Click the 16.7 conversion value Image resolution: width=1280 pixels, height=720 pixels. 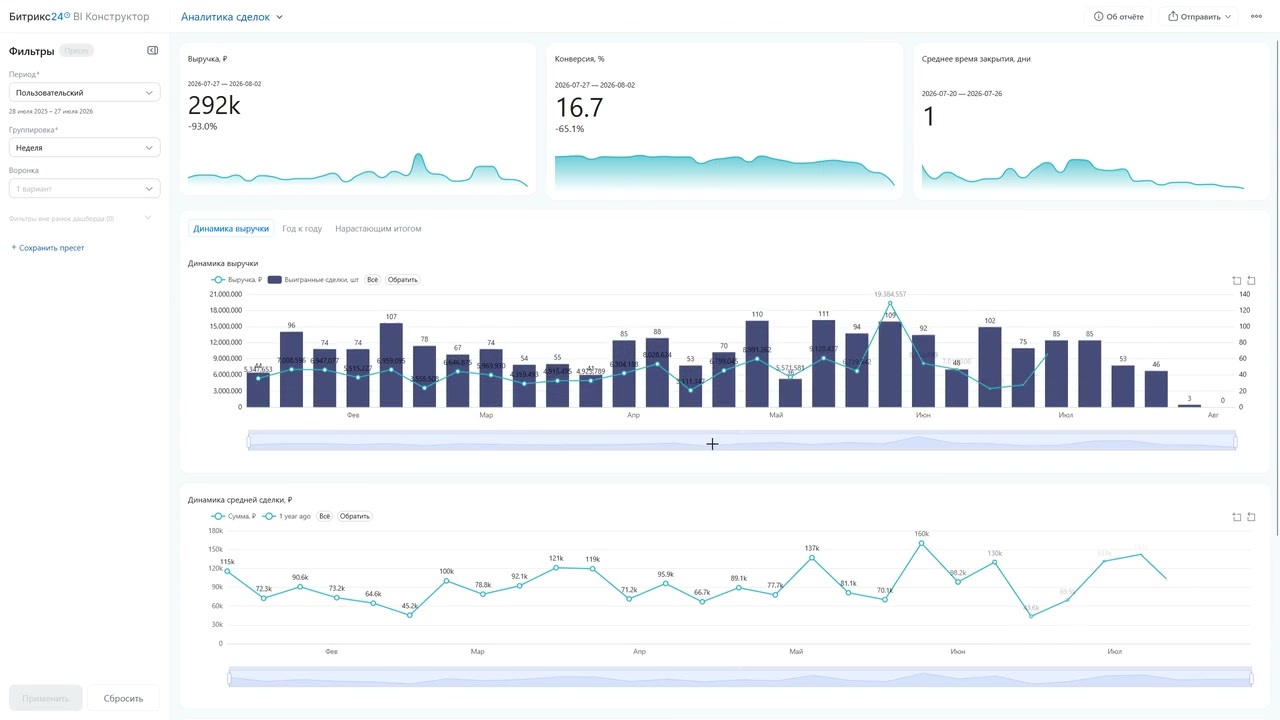pos(579,108)
